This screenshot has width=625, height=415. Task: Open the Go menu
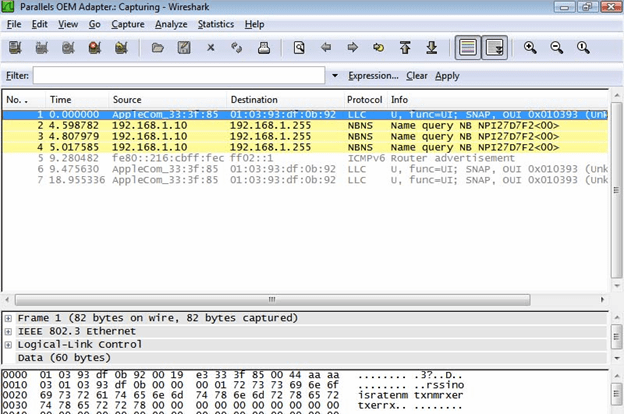click(94, 24)
